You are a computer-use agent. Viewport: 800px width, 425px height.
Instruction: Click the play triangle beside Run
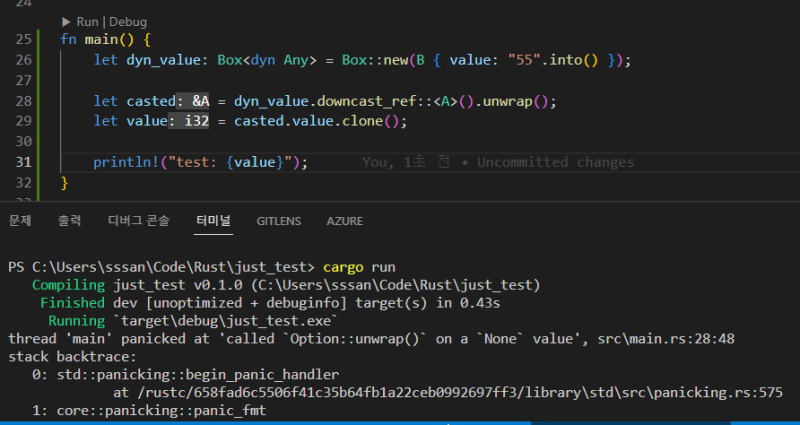pos(67,21)
